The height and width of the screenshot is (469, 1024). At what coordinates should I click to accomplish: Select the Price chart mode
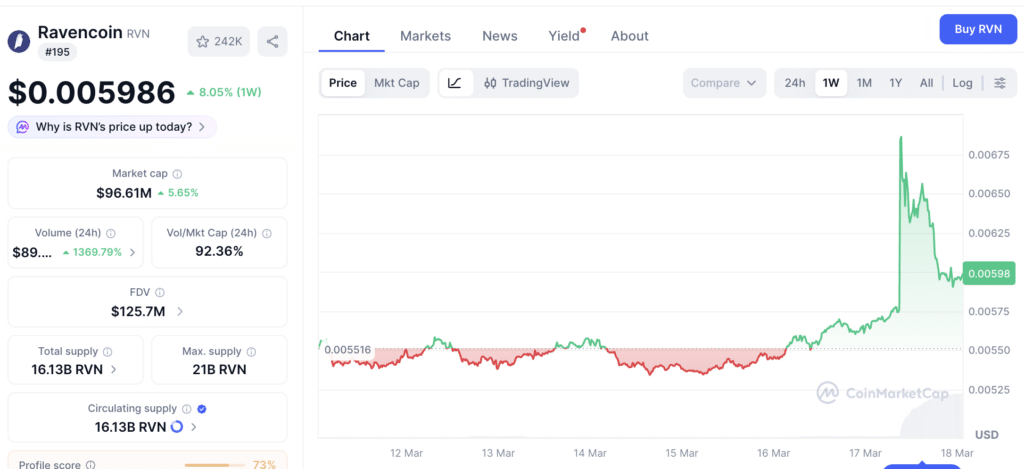coord(343,83)
